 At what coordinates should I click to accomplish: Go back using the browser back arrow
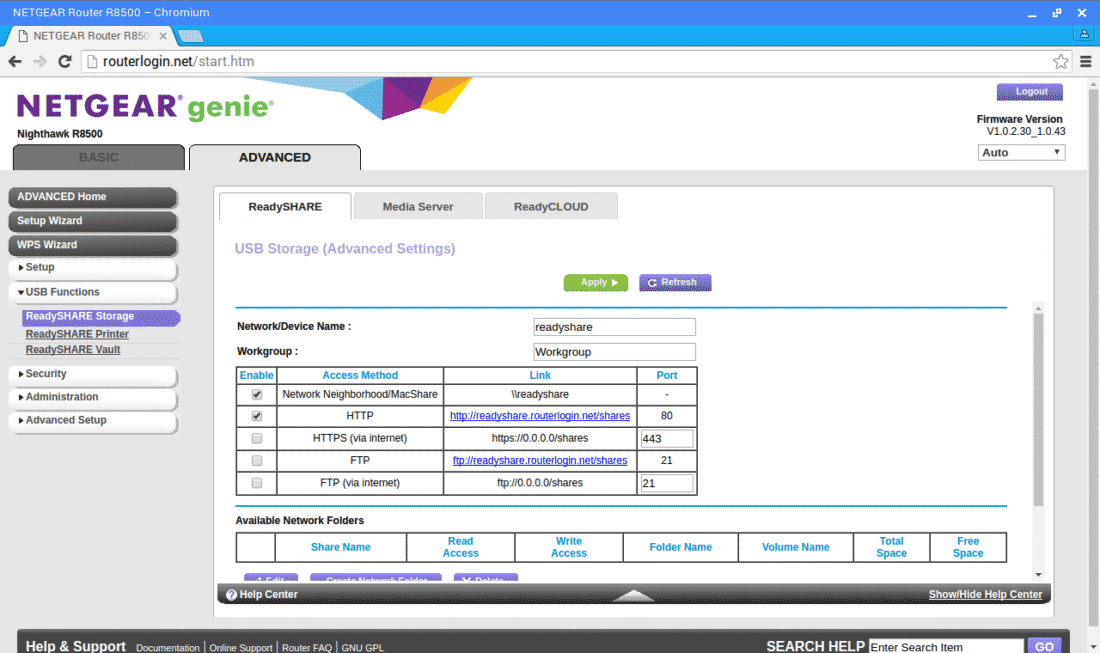coord(15,62)
